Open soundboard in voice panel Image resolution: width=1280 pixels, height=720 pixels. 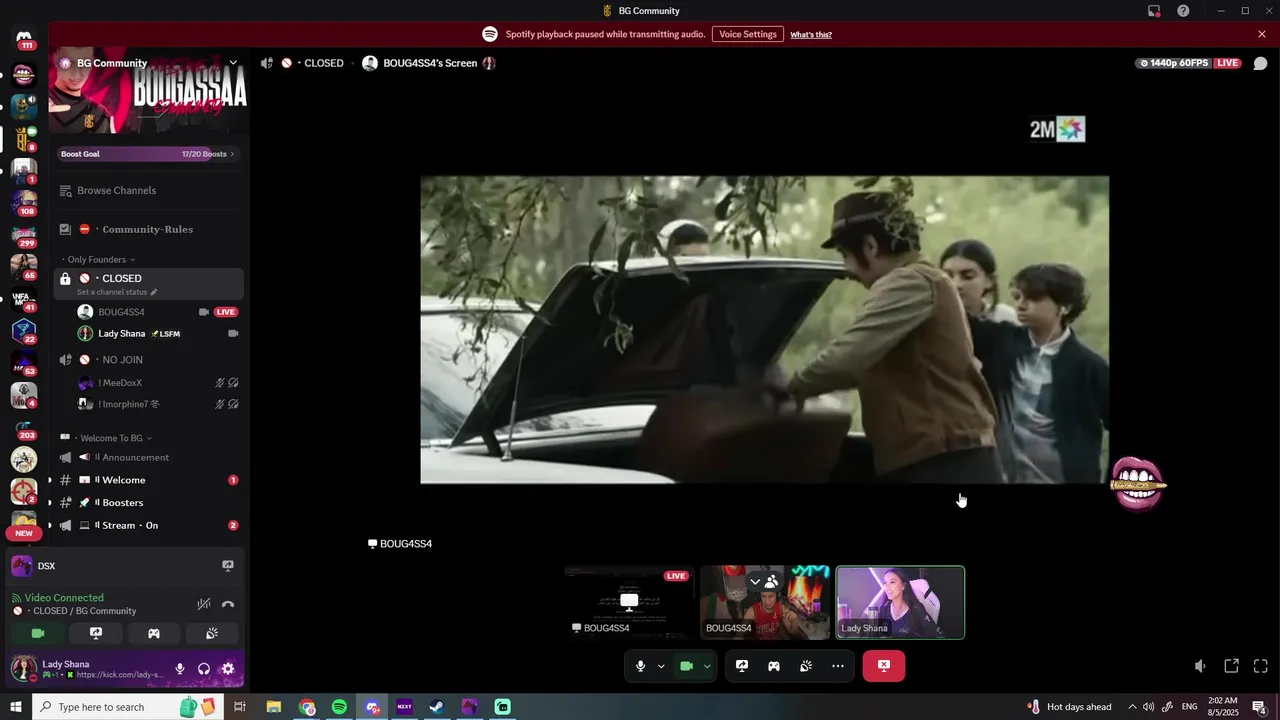(212, 633)
